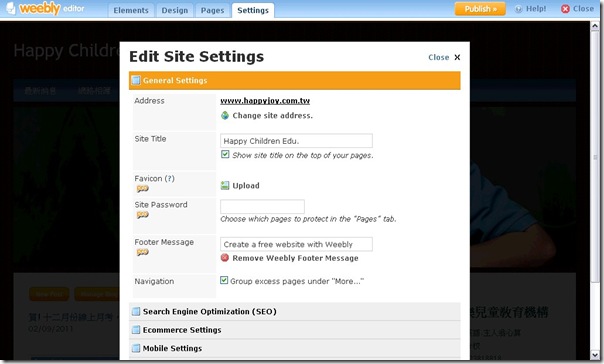The width and height of the screenshot is (604, 364).
Task: Click the scrollbar up arrow
Action: click(x=595, y=26)
